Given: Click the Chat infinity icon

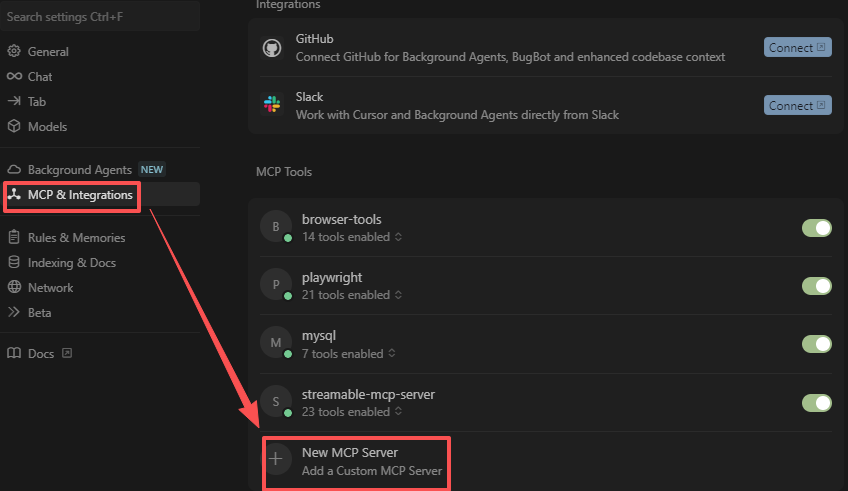Looking at the screenshot, I should (x=14, y=76).
